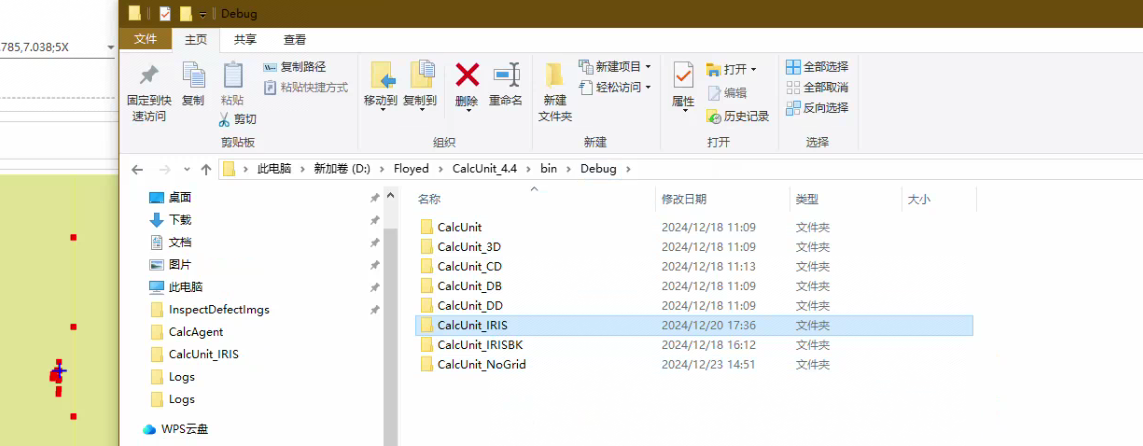Open CalcAgent in the navigation pane
The image size is (1143, 446).
point(196,332)
